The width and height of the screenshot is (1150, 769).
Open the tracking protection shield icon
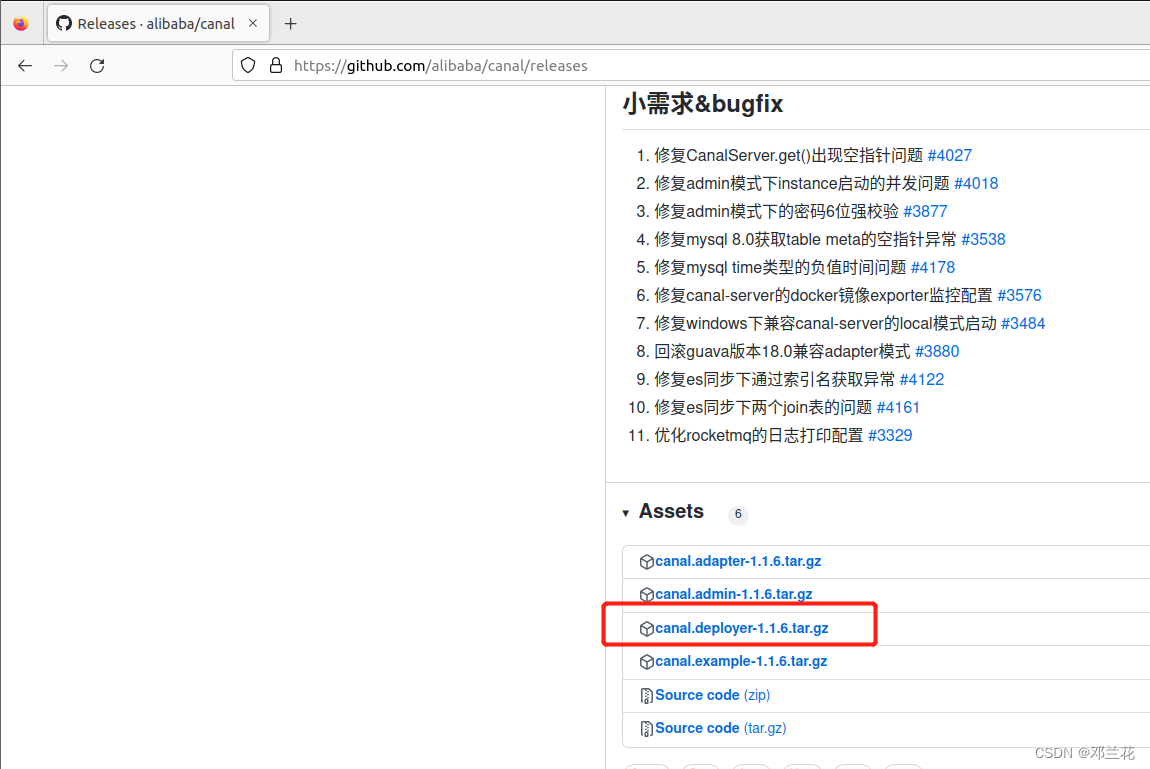(248, 65)
